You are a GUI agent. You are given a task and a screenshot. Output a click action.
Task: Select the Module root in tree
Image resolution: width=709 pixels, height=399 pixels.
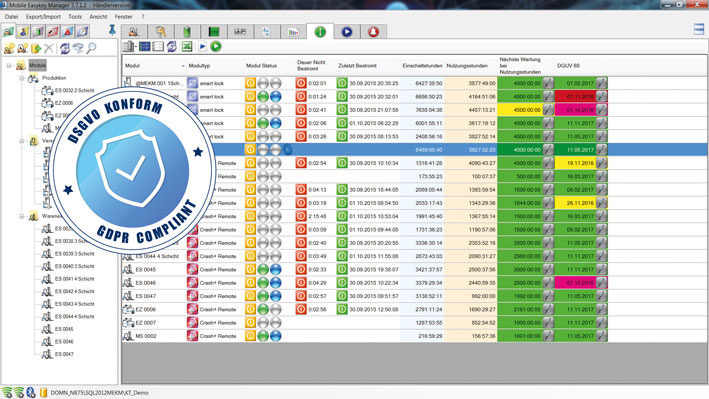point(38,65)
